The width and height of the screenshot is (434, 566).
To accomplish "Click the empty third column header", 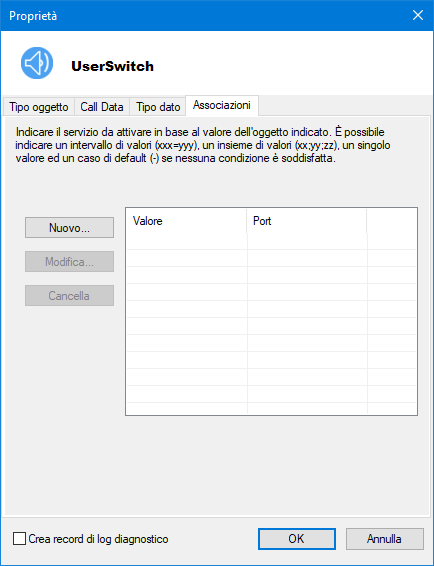I will pos(391,221).
